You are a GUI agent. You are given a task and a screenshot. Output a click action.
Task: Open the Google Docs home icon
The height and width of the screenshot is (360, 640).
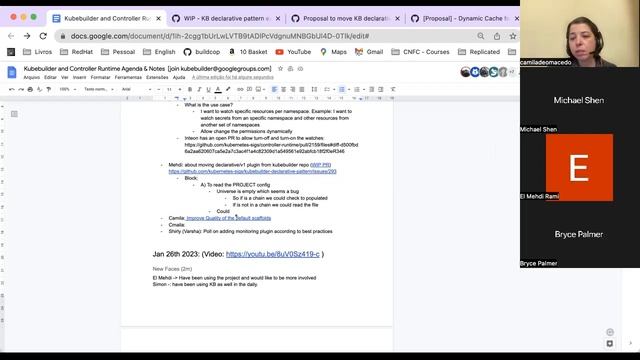coord(12,72)
